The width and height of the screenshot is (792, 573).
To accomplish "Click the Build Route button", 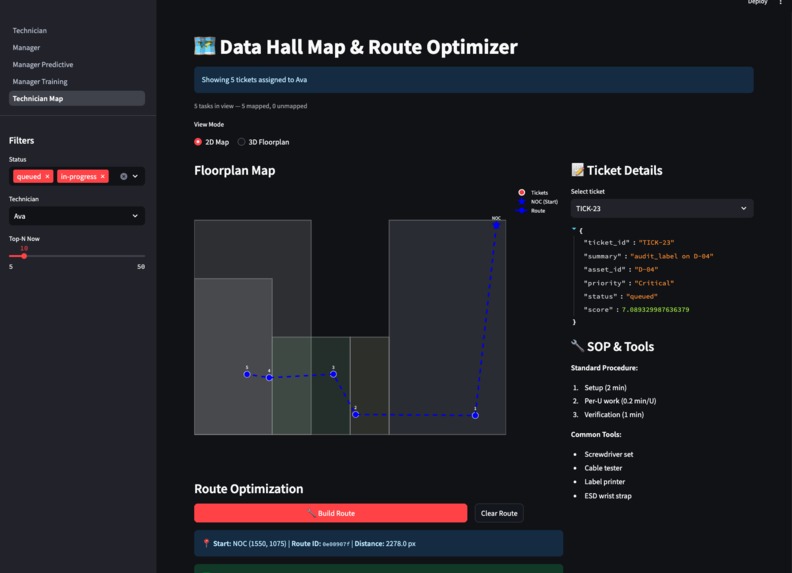I will pos(330,513).
